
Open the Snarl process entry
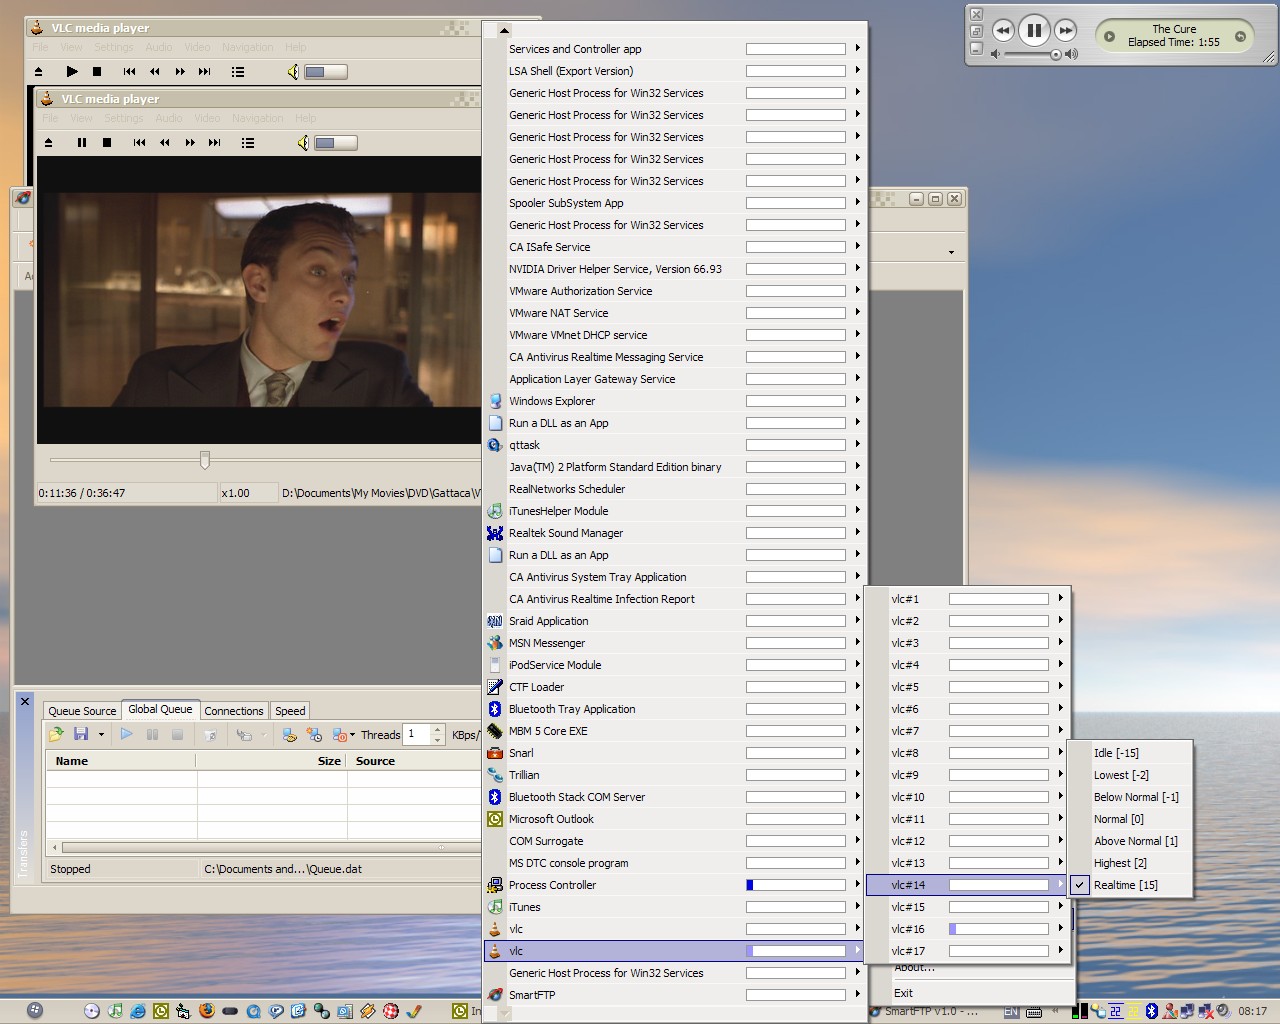pyautogui.click(x=674, y=753)
